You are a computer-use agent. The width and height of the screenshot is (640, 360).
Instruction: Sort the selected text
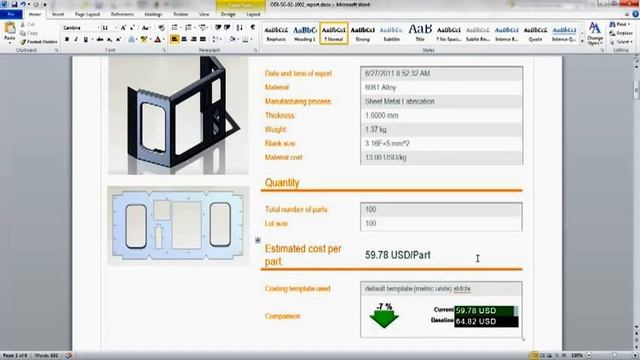tap(240, 28)
